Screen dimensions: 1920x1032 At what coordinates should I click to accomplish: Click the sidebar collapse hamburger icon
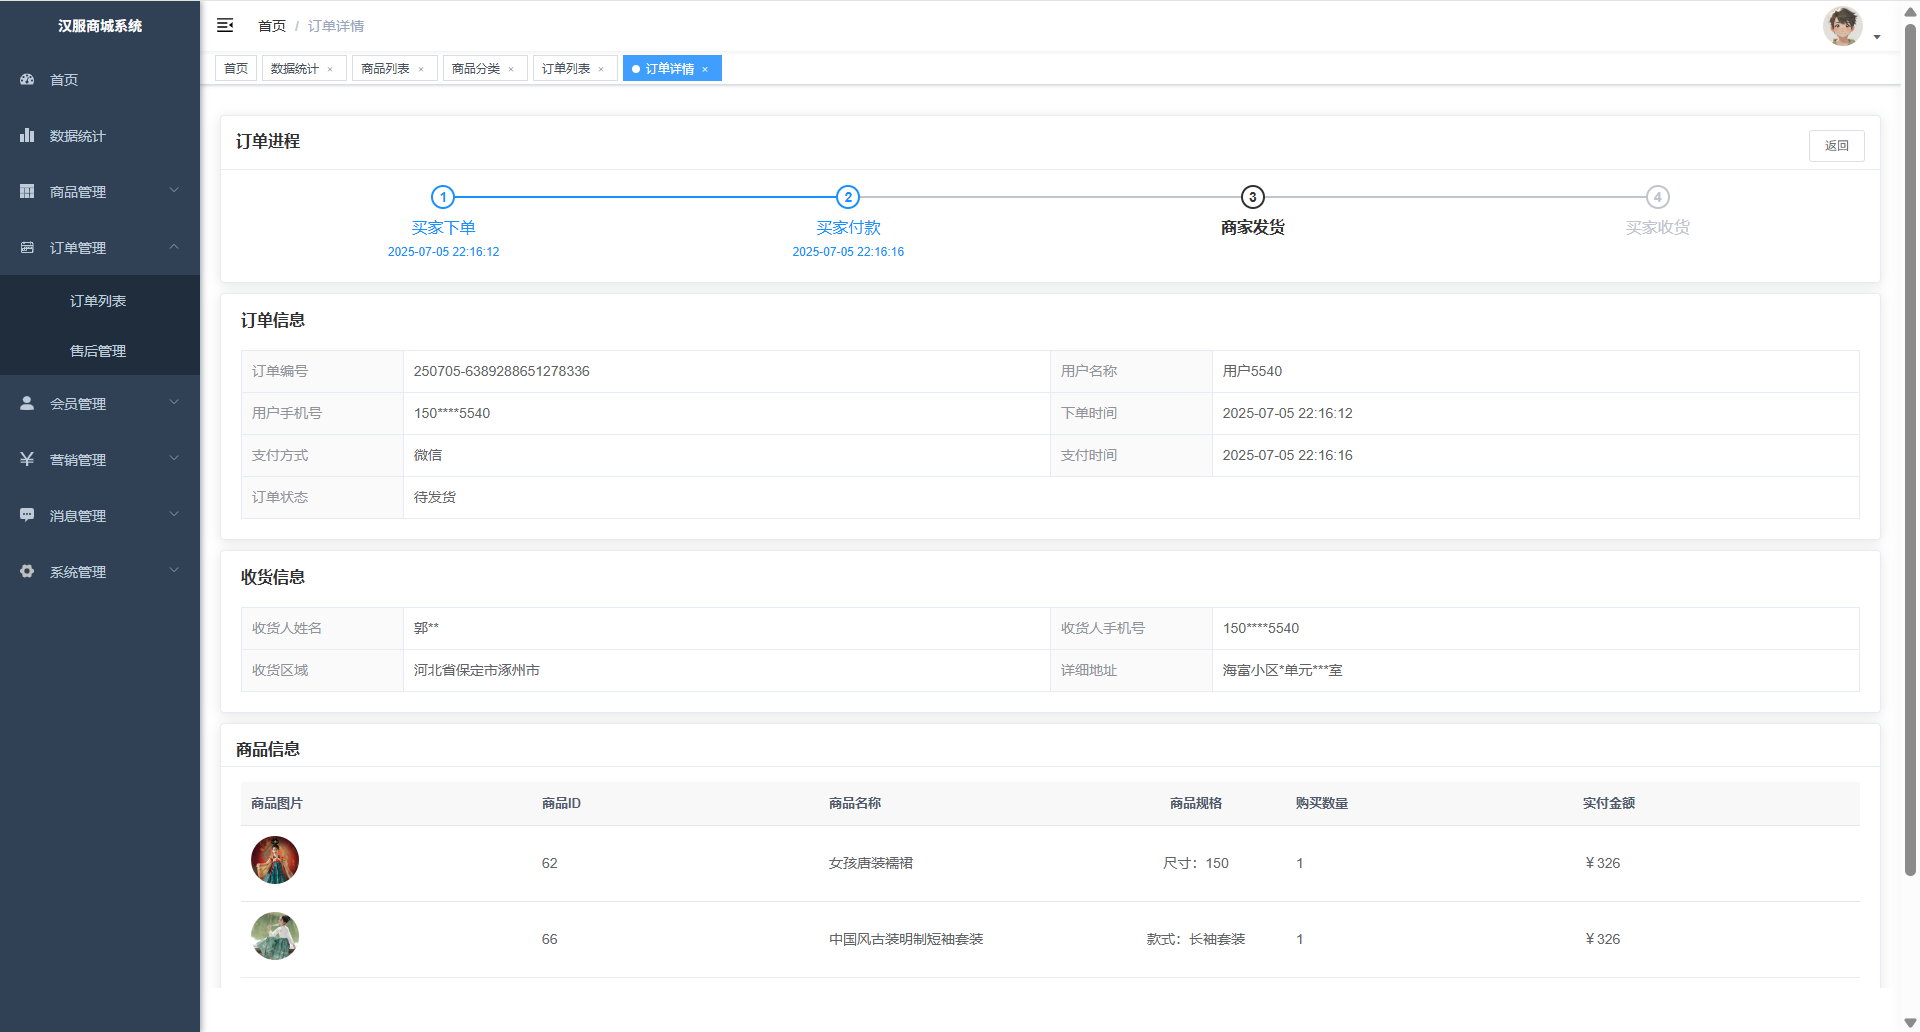pos(225,25)
